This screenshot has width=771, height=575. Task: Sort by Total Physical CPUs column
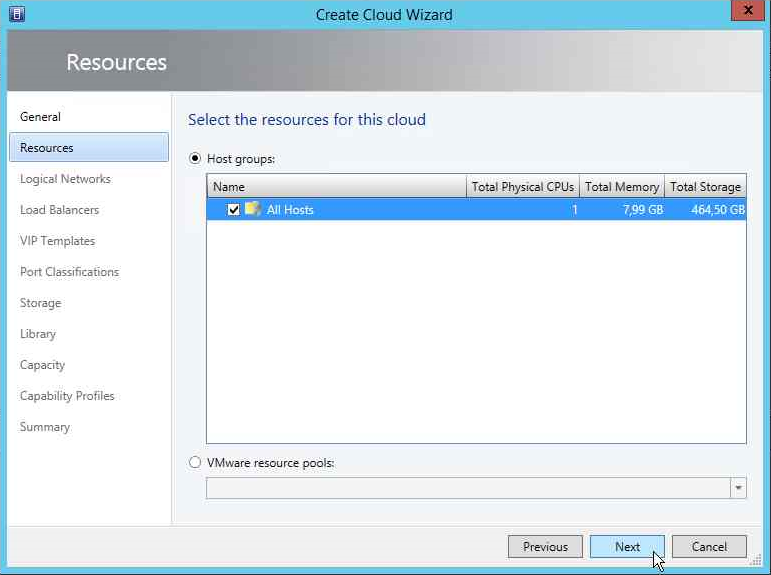point(523,187)
